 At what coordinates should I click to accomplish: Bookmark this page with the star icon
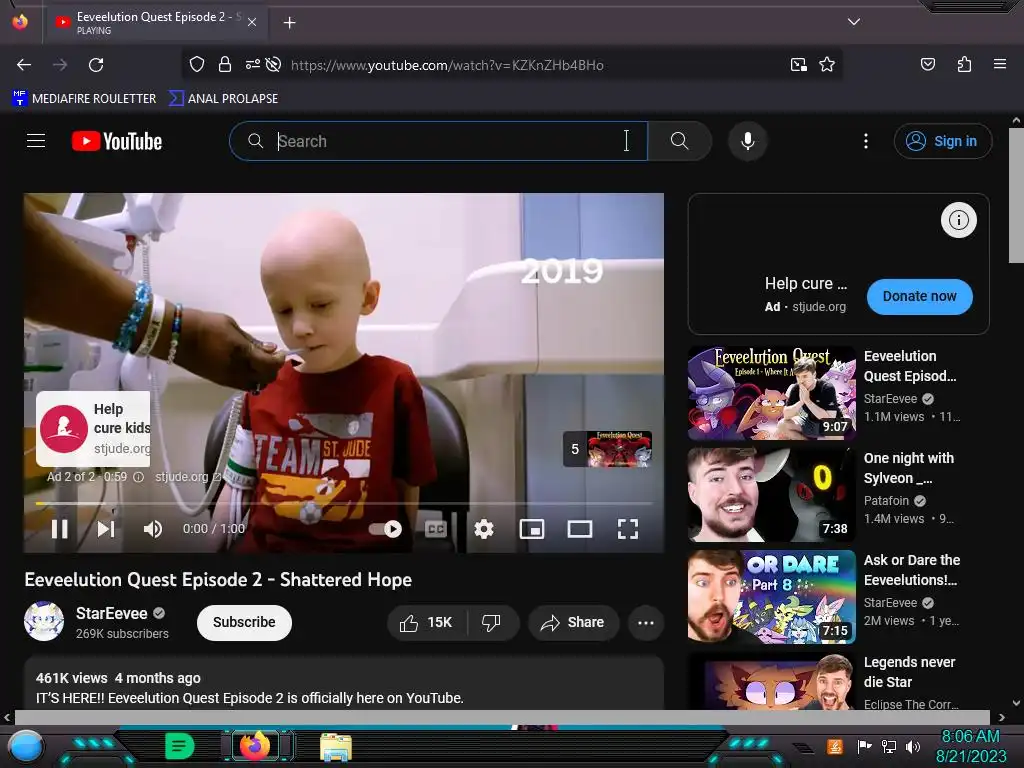827,65
